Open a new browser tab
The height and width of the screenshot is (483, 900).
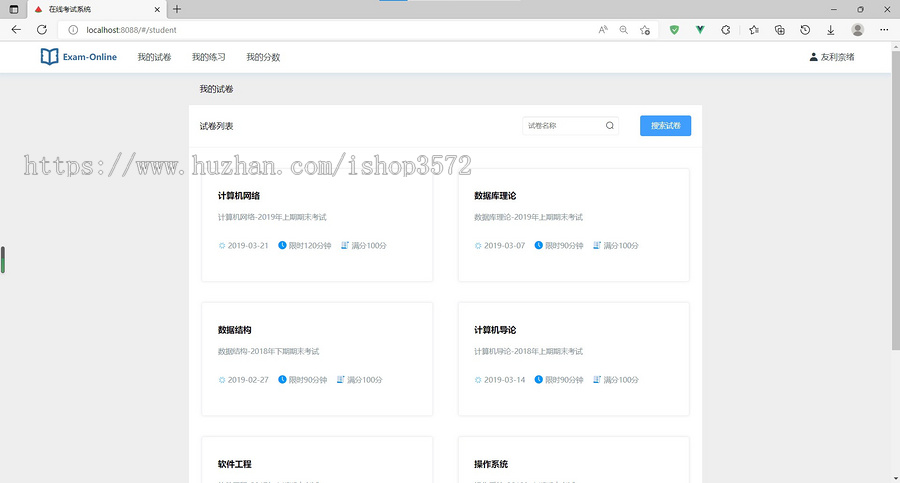point(177,9)
